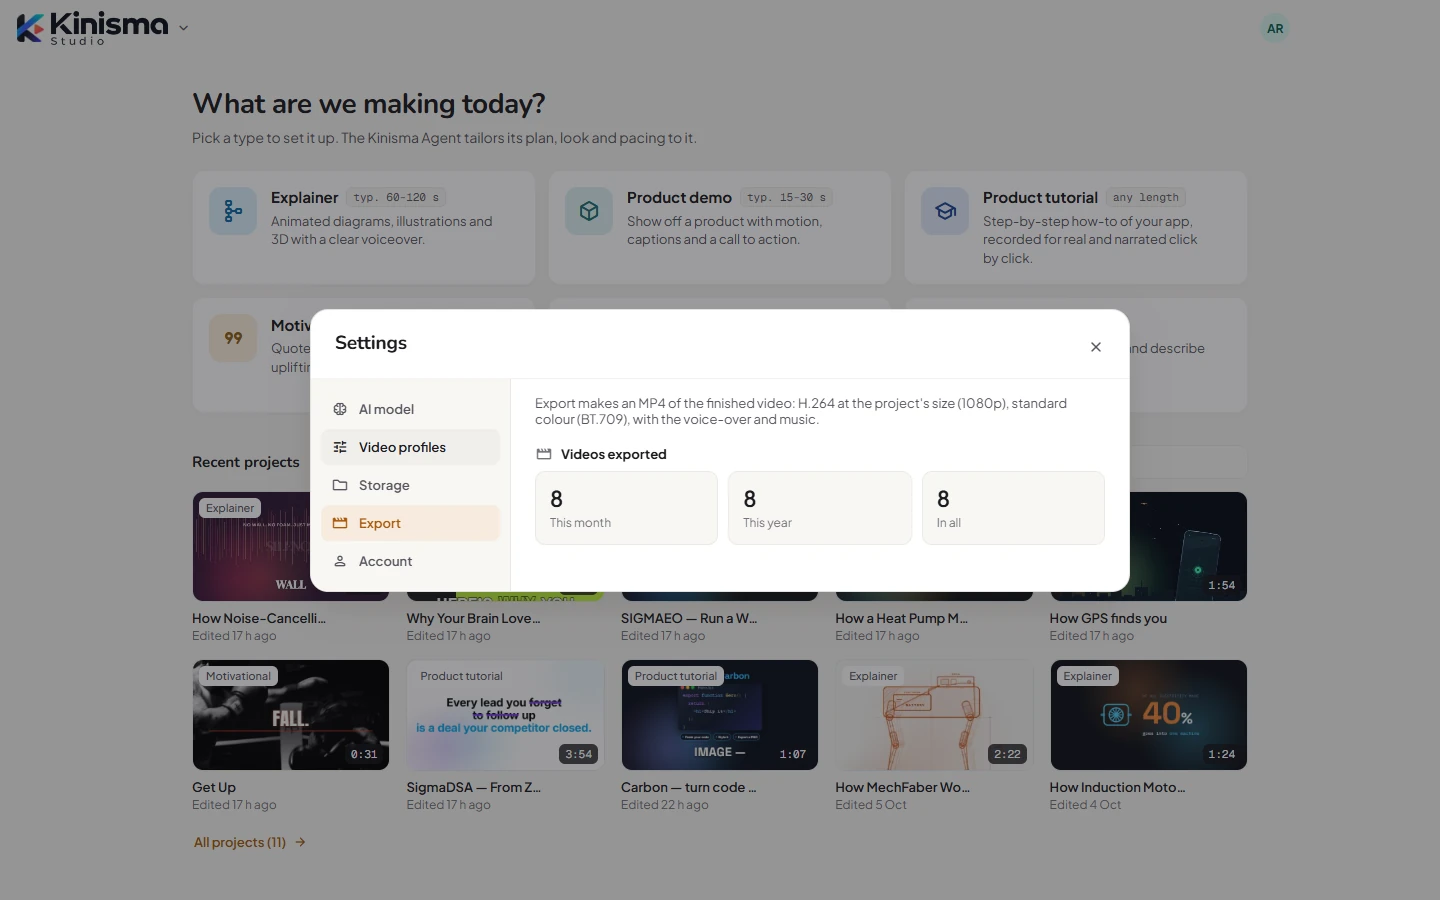Choose the Product demo video type card

[x=720, y=228]
